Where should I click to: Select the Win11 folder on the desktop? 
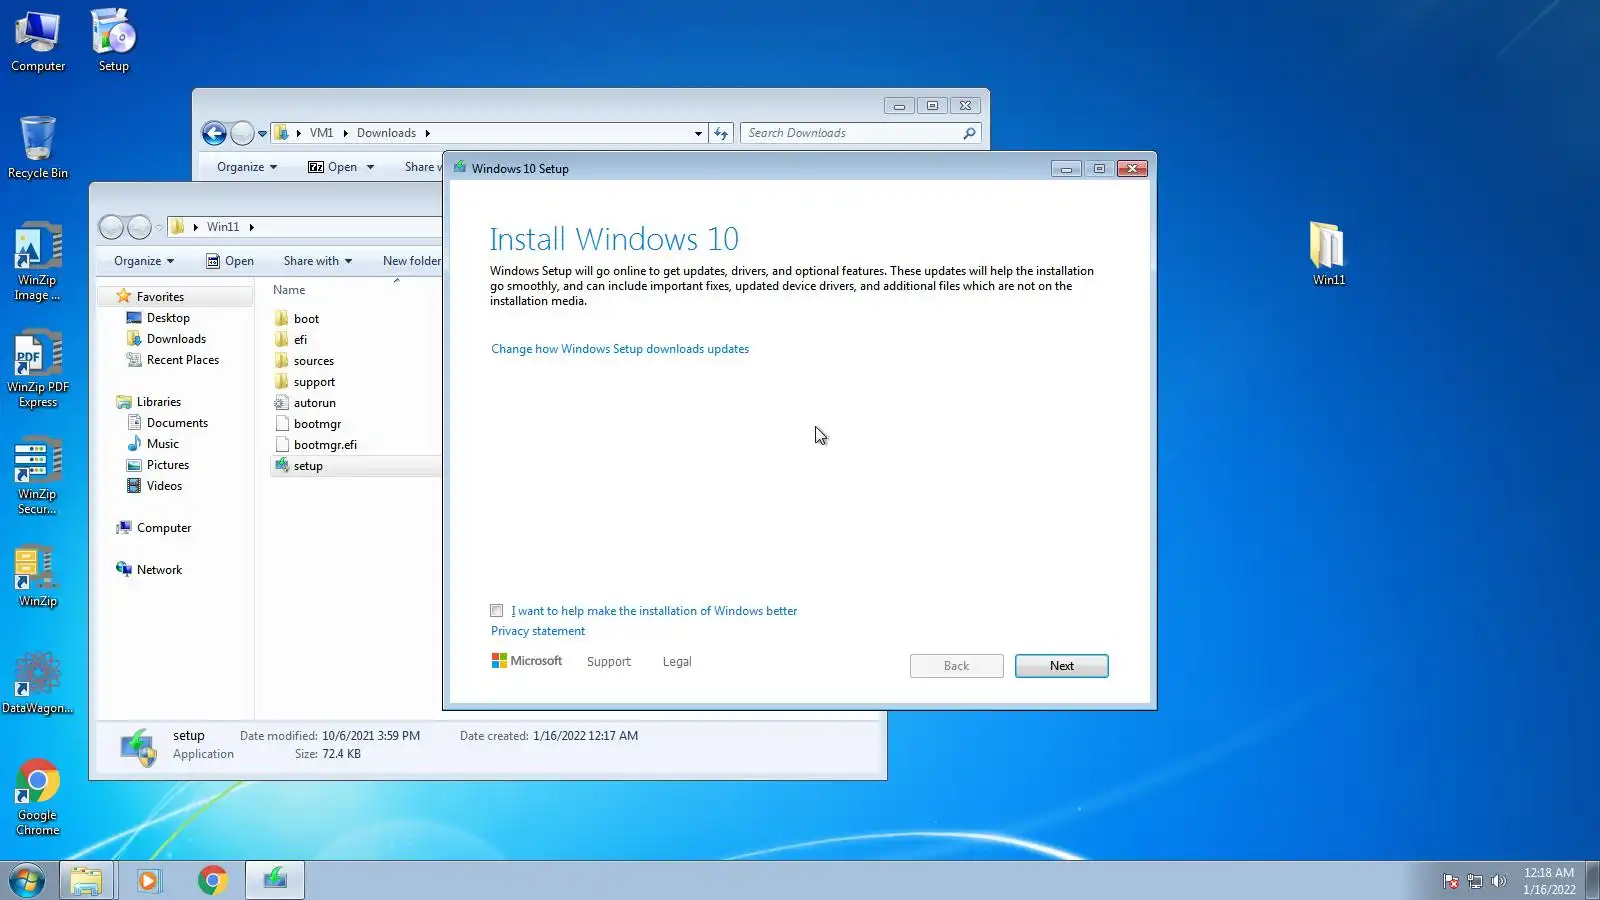(1328, 253)
